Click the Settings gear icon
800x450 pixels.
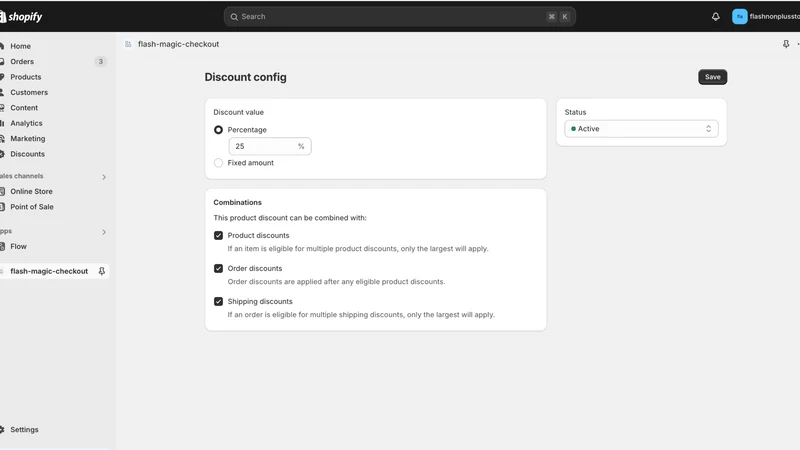pyautogui.click(x=2, y=430)
